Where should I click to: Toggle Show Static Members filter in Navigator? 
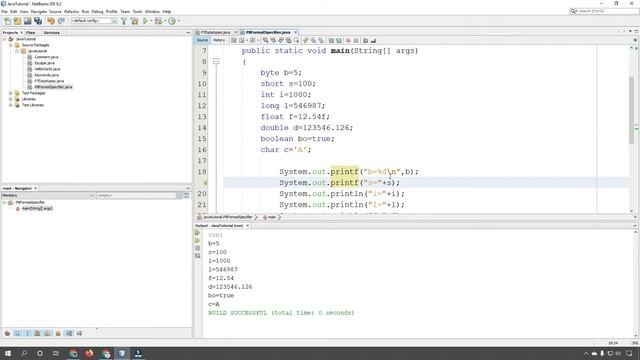point(27,333)
